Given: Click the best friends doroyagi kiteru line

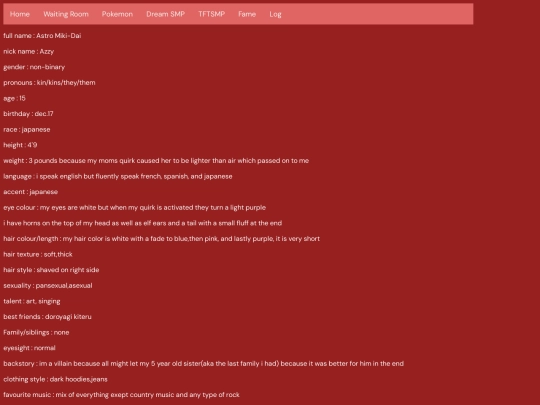Looking at the screenshot, I should [x=48, y=316].
